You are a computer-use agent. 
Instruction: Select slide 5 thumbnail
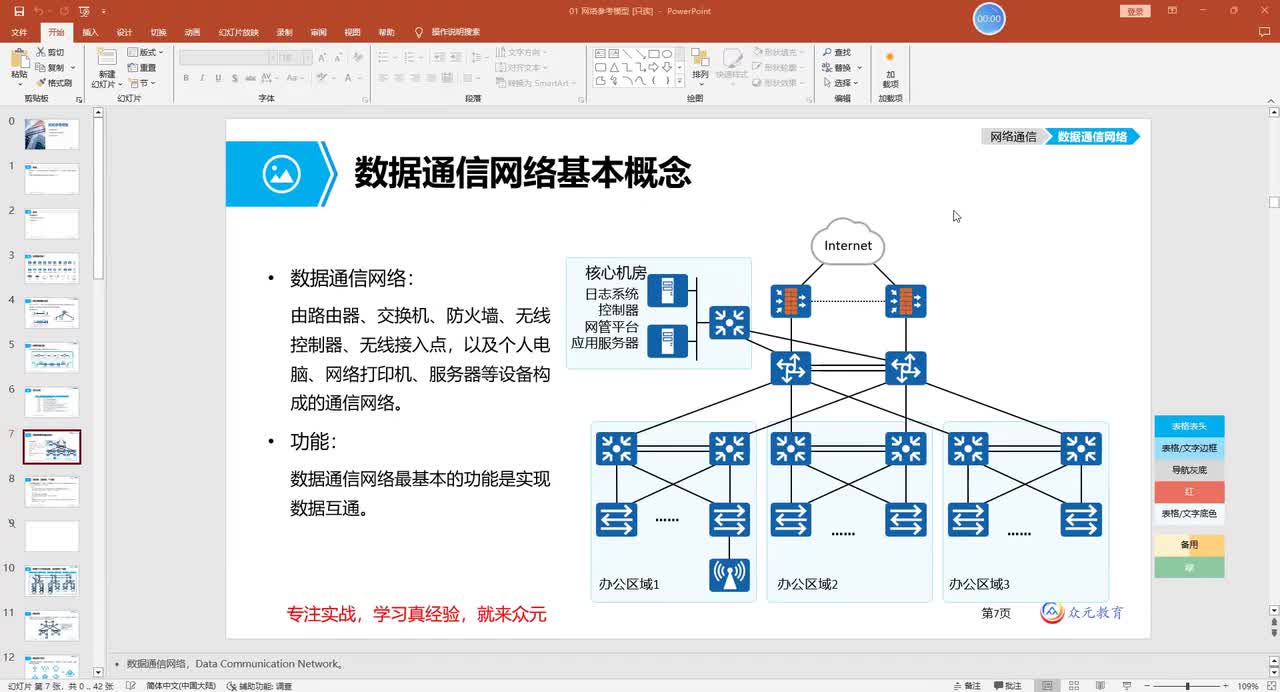pyautogui.click(x=52, y=357)
